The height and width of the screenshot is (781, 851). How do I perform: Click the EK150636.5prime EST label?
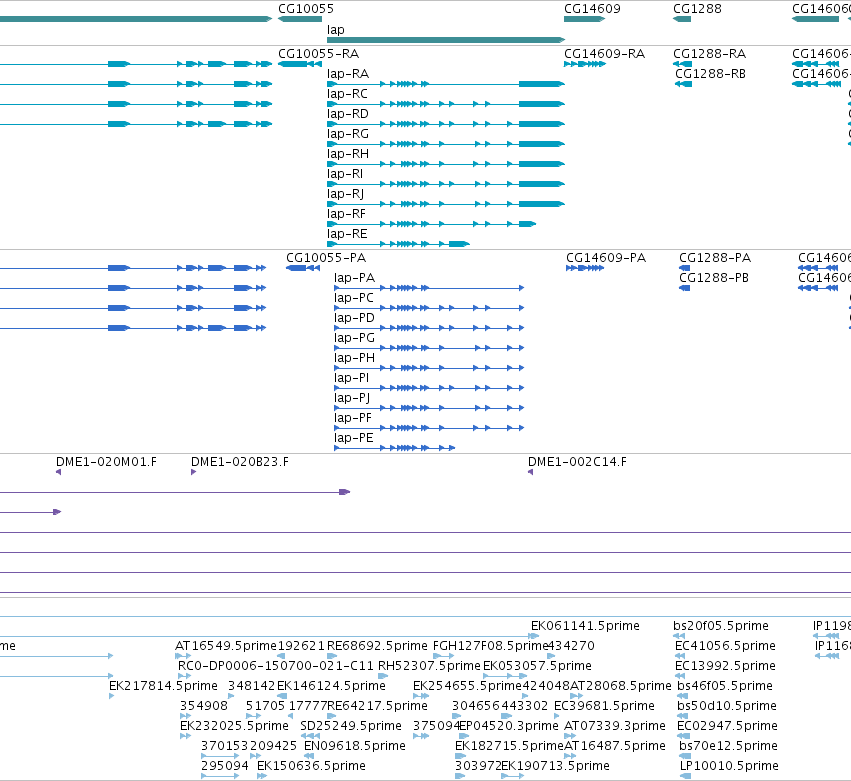coord(311,766)
